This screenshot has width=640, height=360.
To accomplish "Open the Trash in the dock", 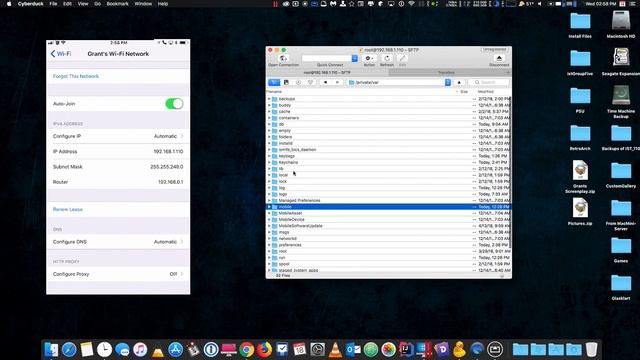I will click(x=591, y=349).
